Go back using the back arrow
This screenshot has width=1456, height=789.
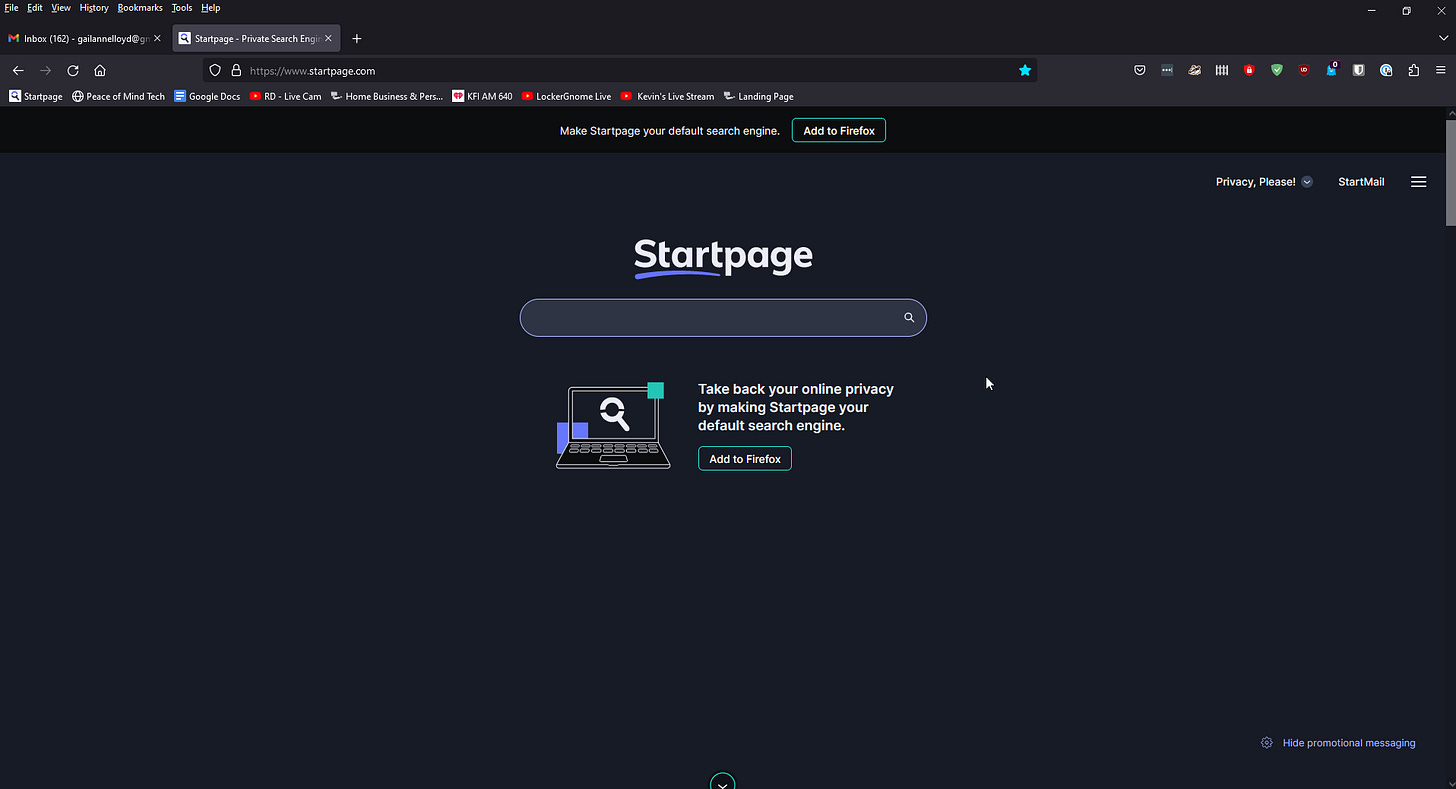tap(18, 71)
